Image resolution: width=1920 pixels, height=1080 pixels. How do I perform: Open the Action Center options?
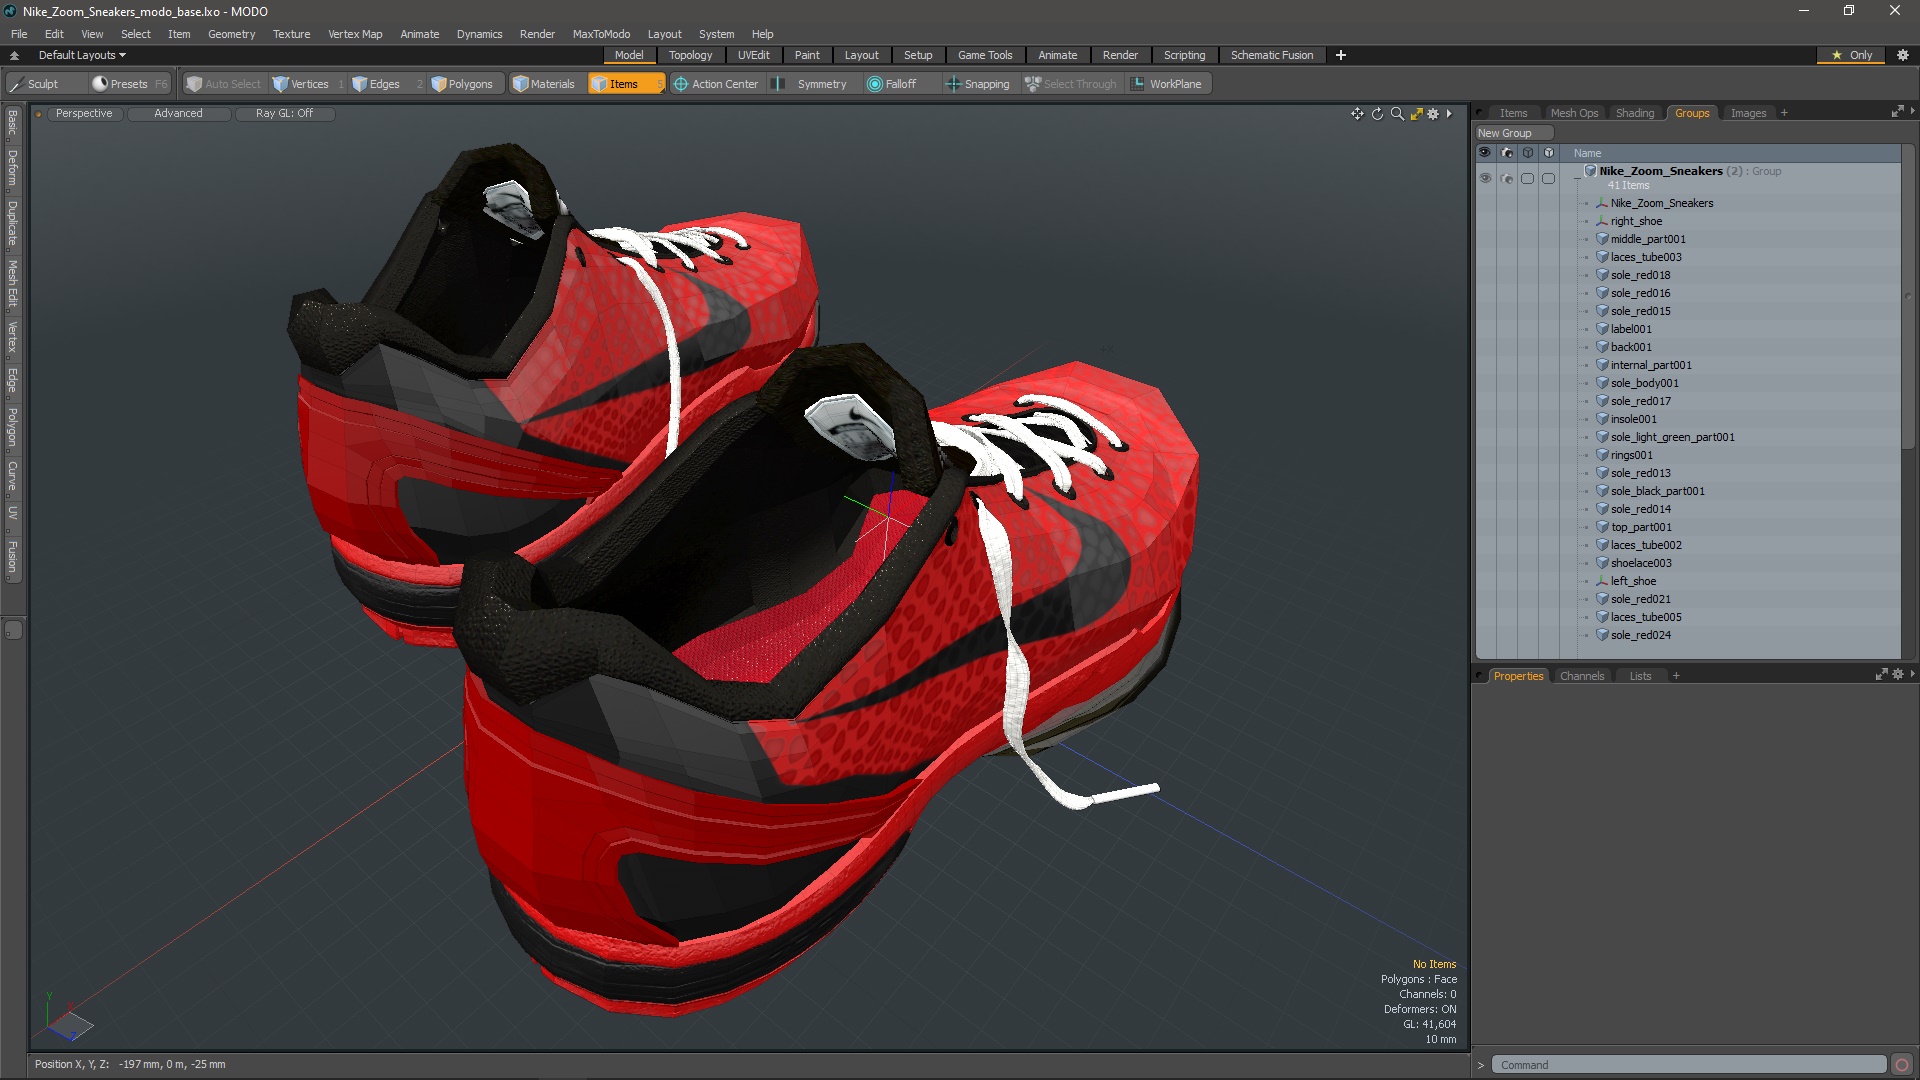pyautogui.click(x=716, y=84)
